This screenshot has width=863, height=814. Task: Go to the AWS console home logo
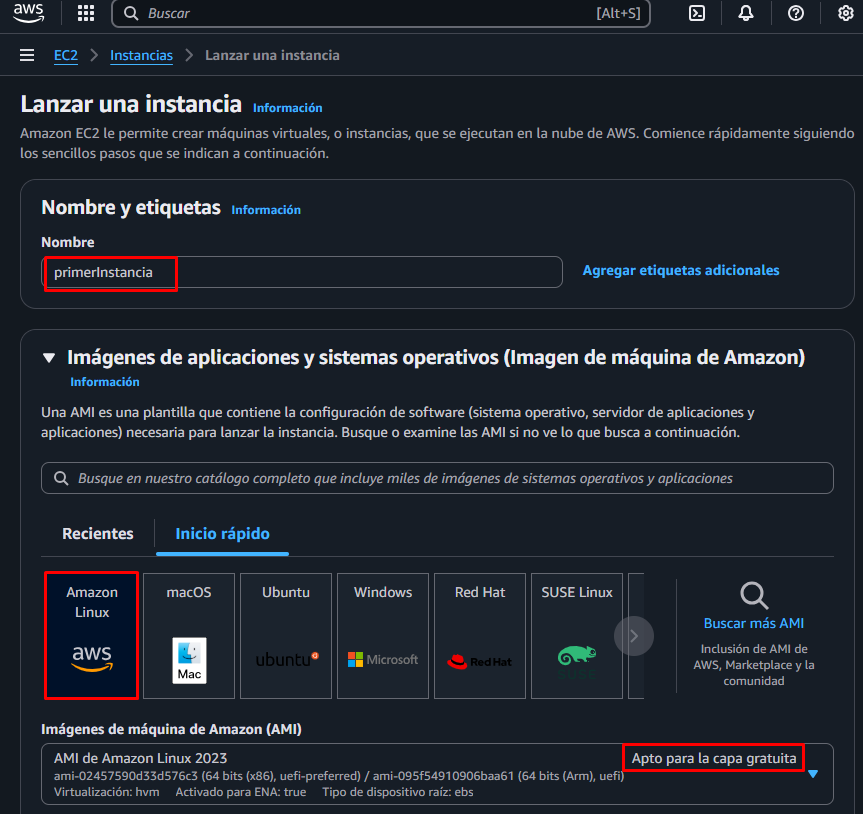tap(29, 13)
